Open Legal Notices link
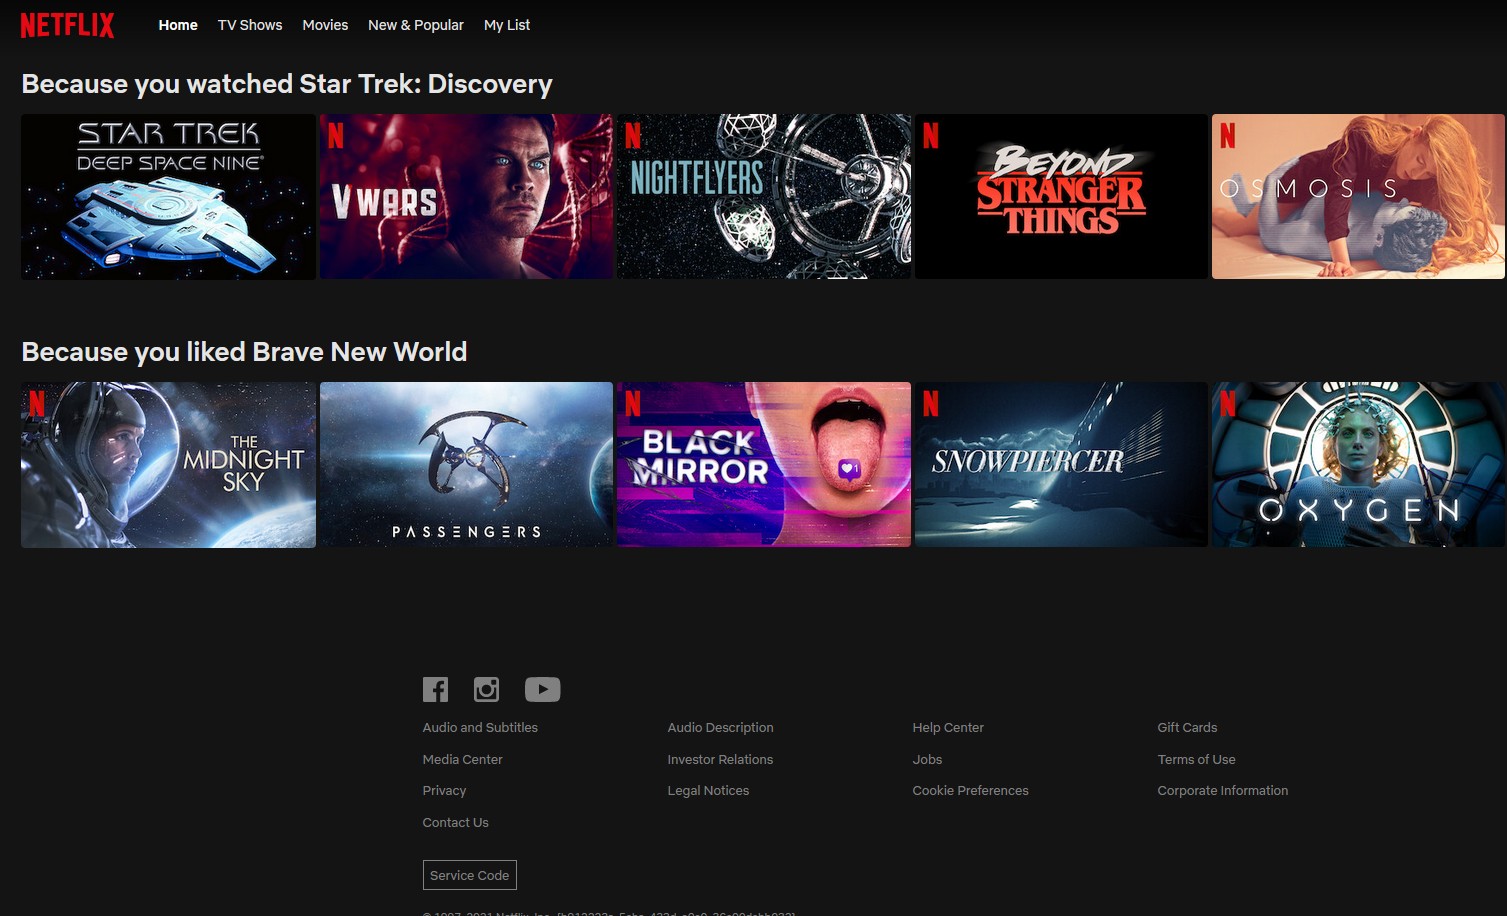Viewport: 1507px width, 916px height. click(x=708, y=790)
